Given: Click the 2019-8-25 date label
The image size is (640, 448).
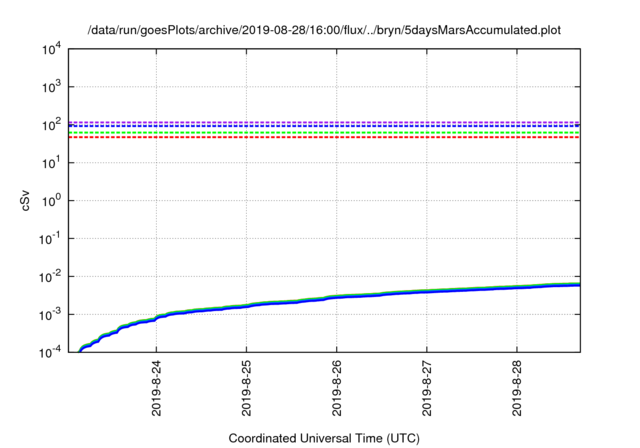Looking at the screenshot, I should 247,388.
